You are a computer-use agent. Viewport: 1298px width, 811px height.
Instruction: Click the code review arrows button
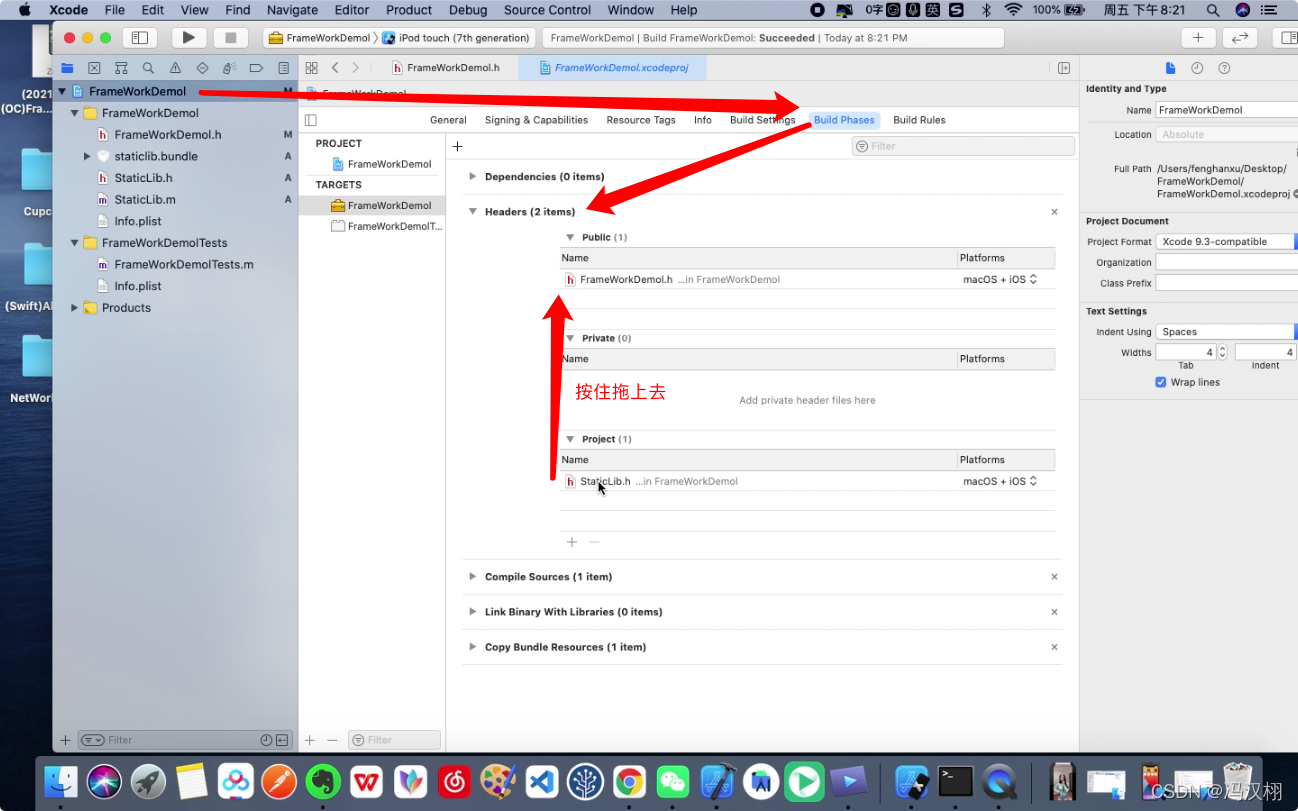[x=1240, y=38]
